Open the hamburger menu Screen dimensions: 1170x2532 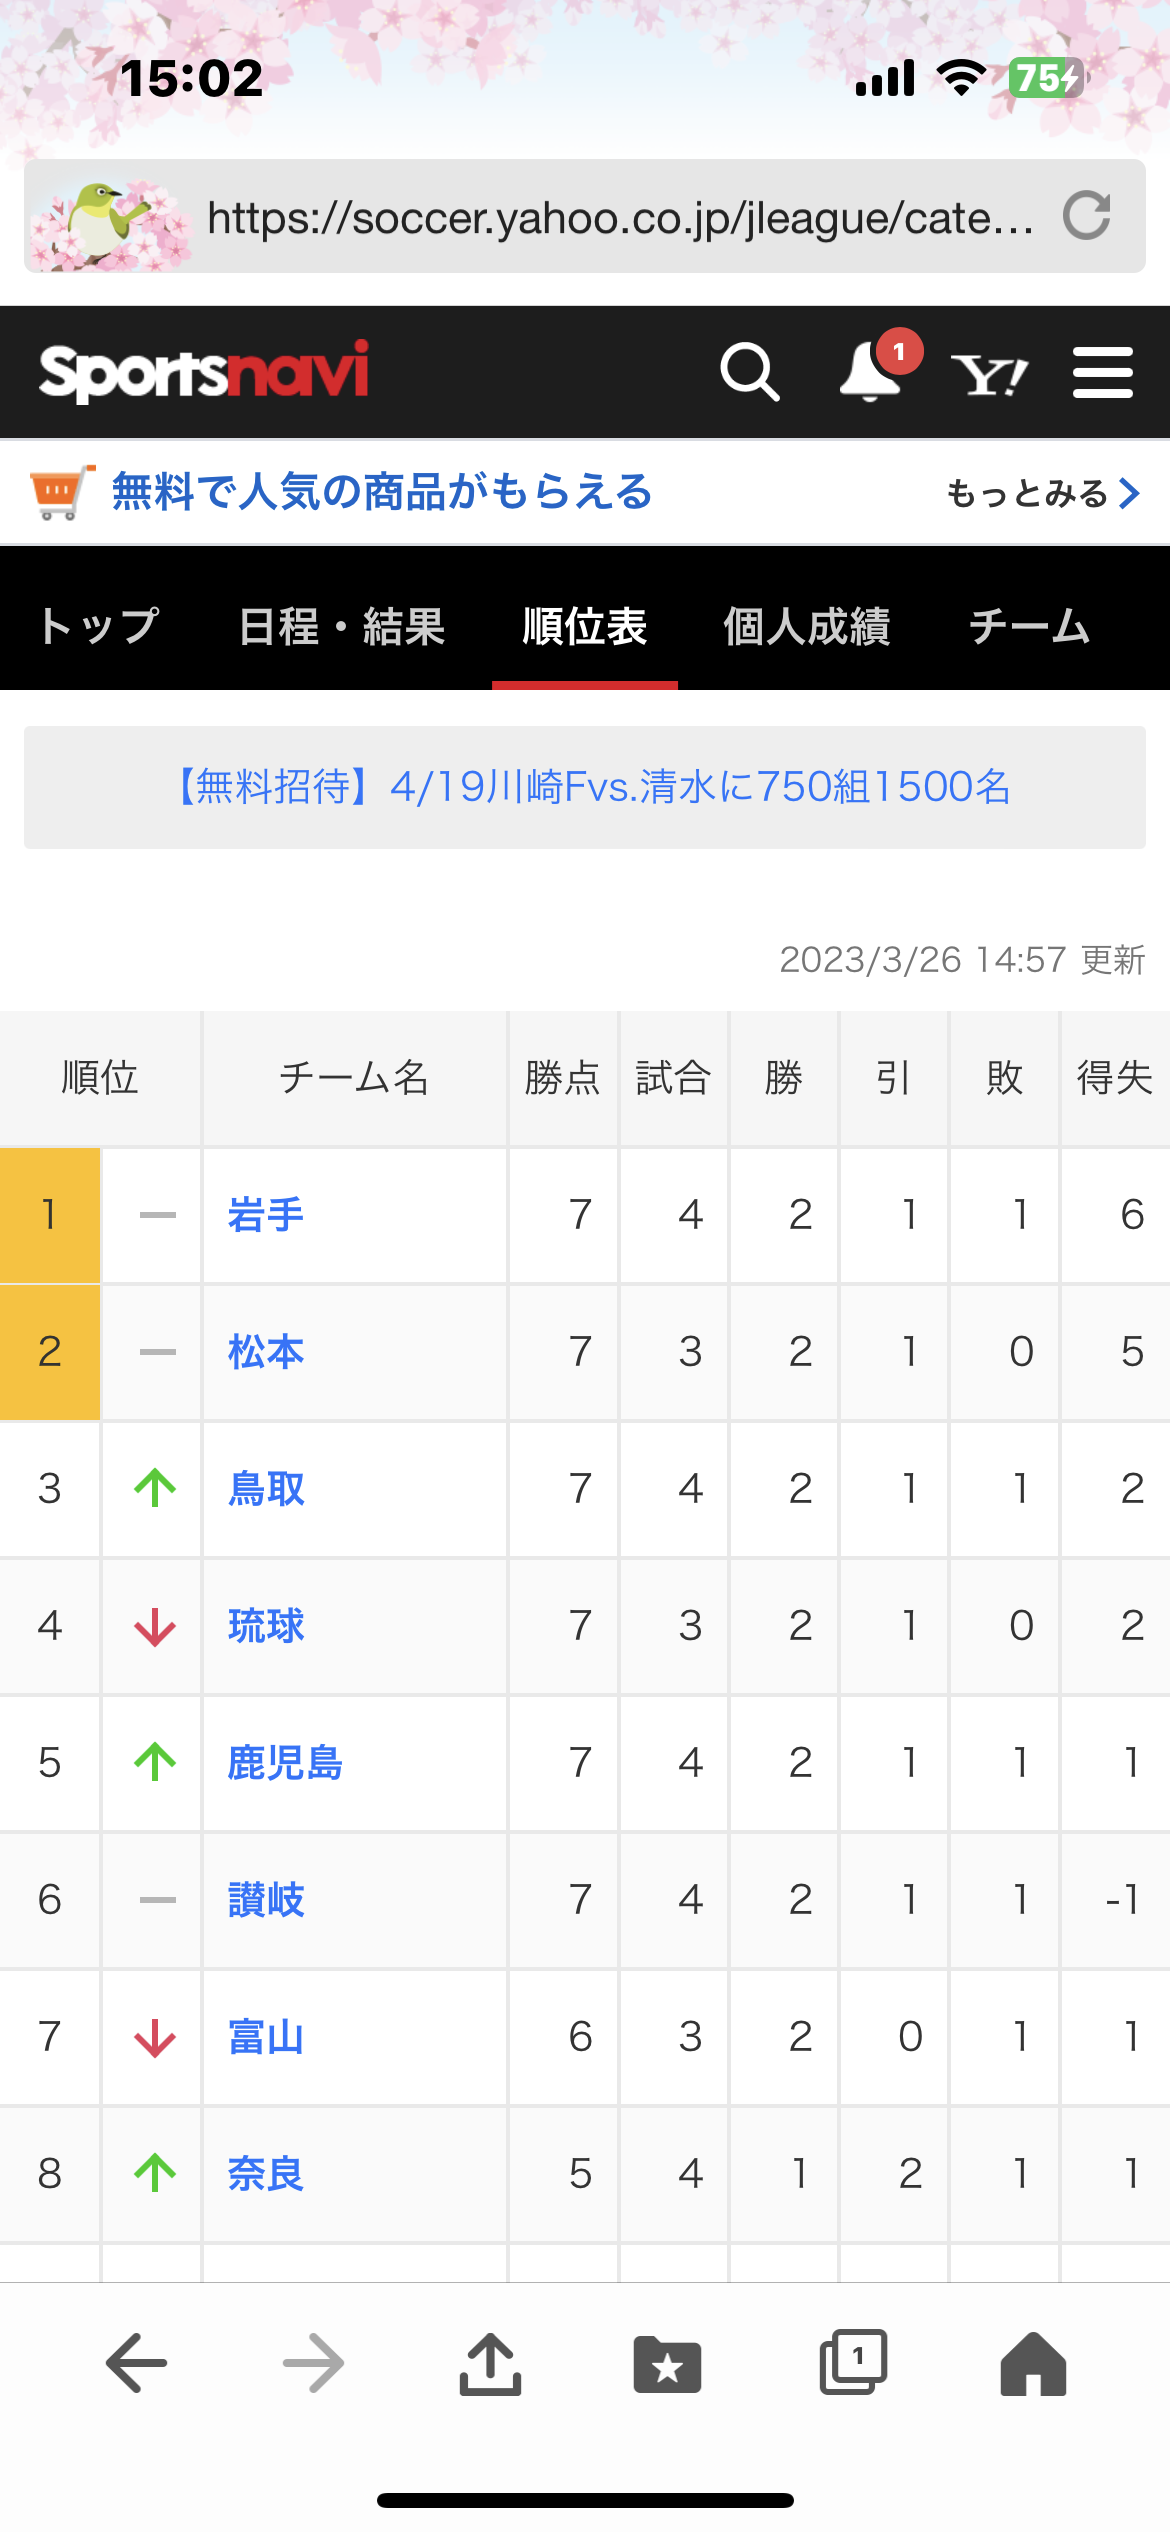click(x=1102, y=373)
